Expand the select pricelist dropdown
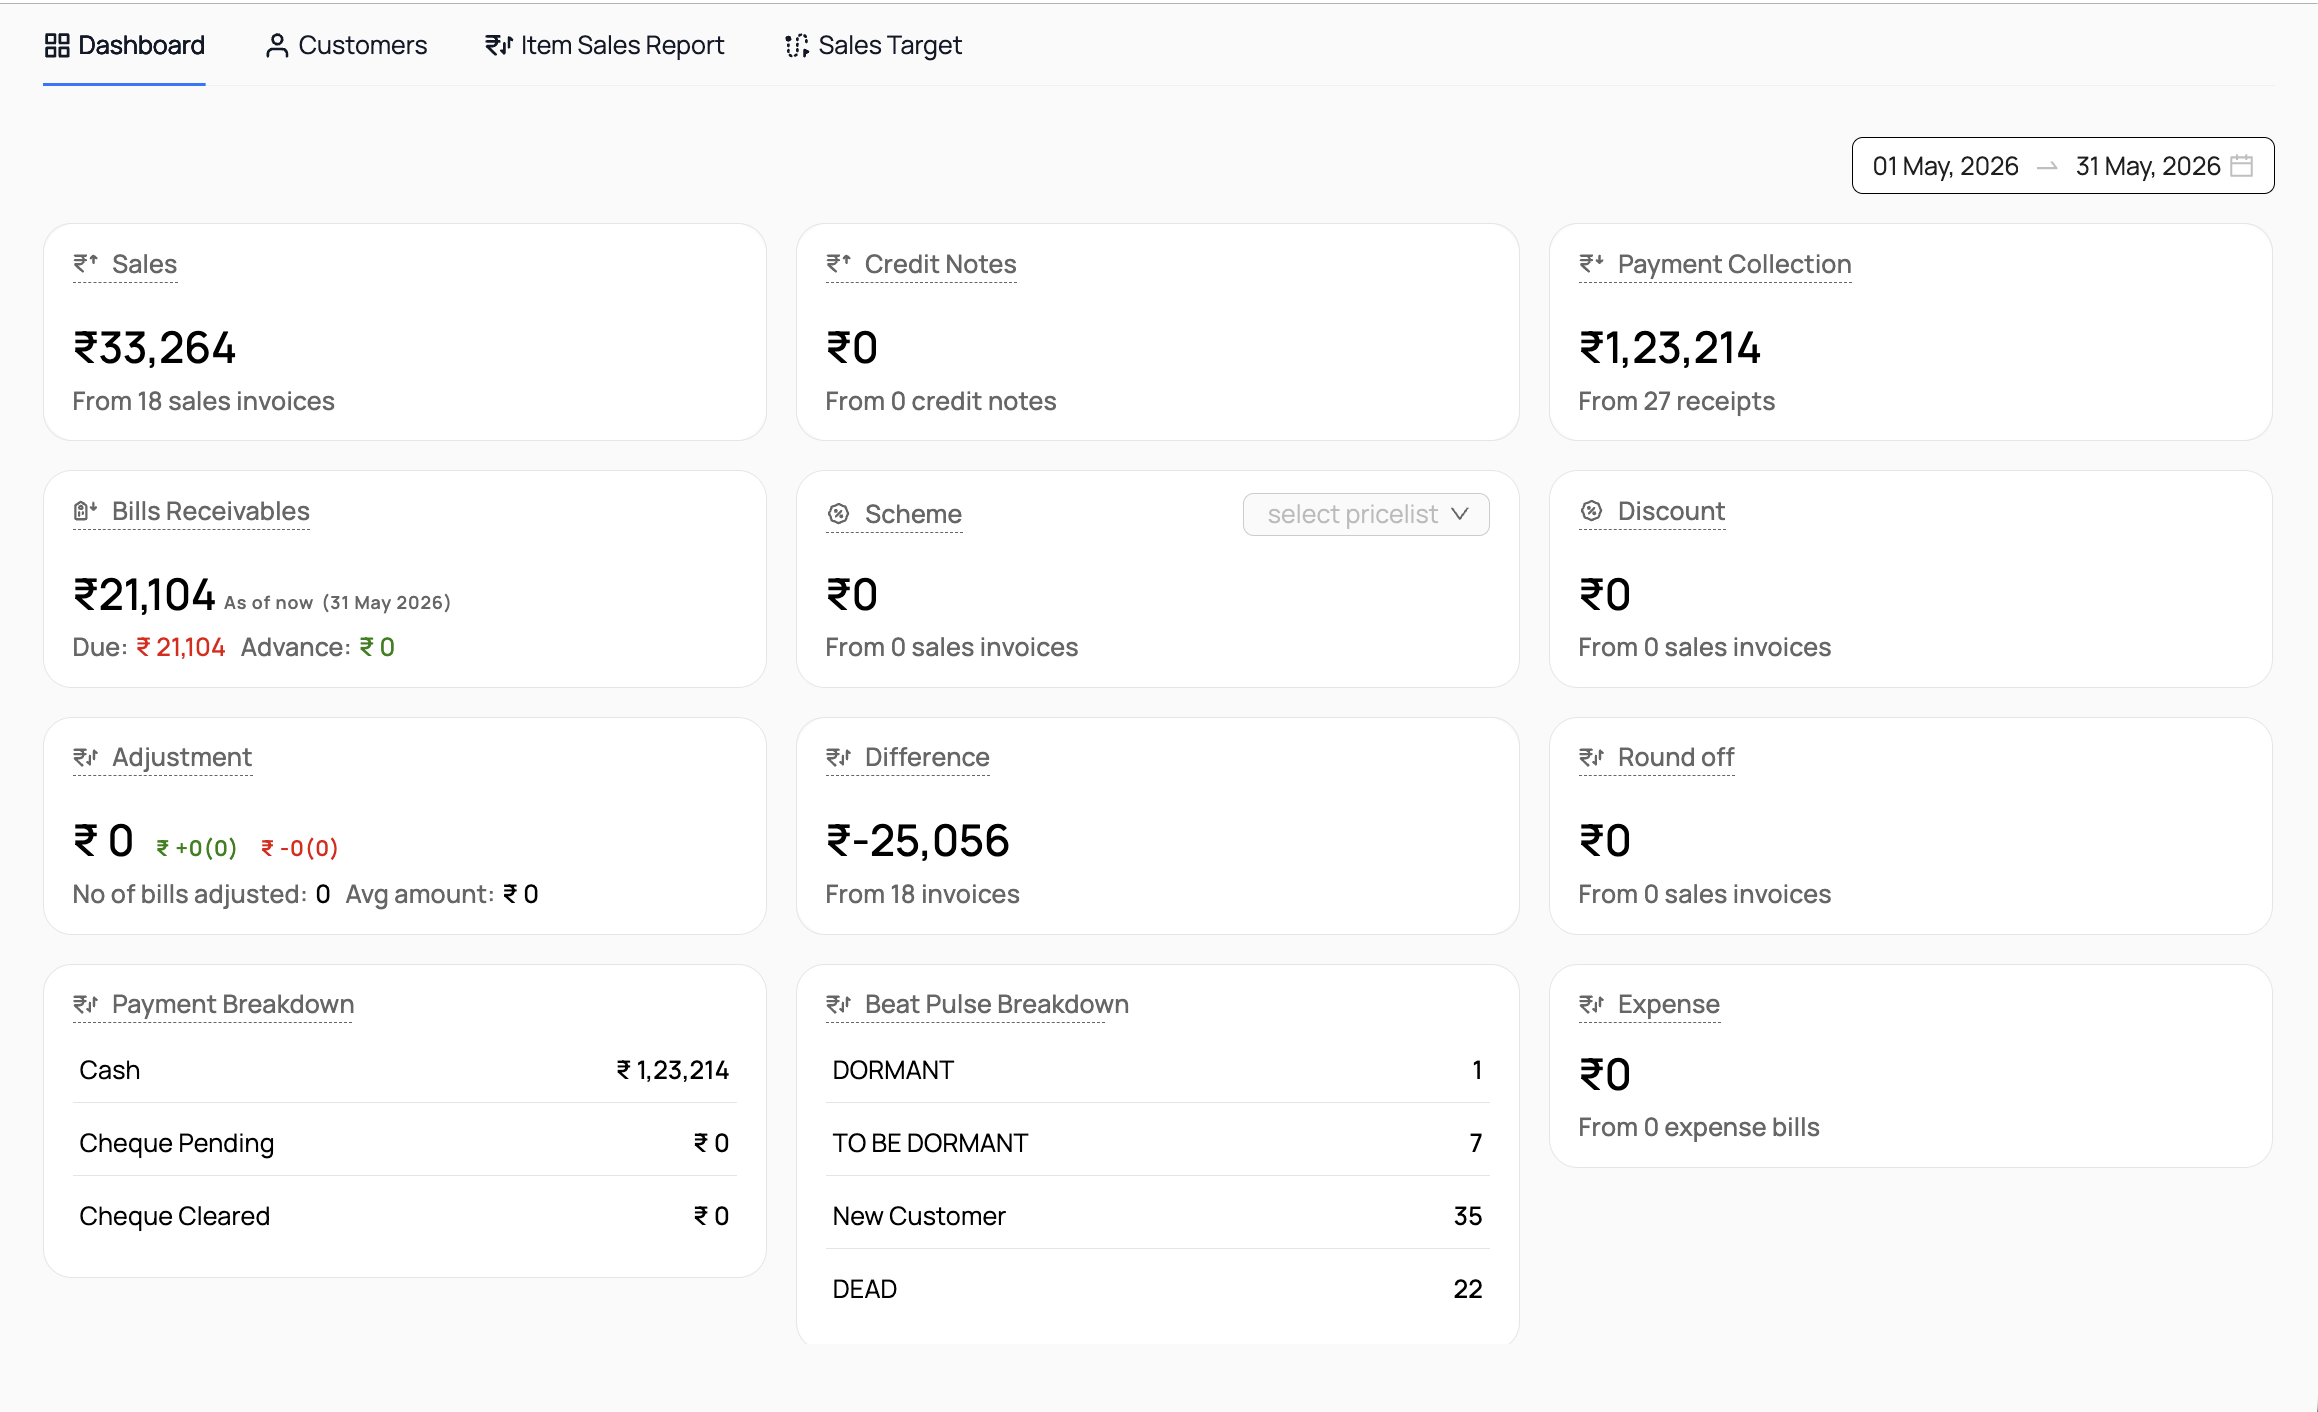Viewport: 2318px width, 1412px height. [1366, 514]
